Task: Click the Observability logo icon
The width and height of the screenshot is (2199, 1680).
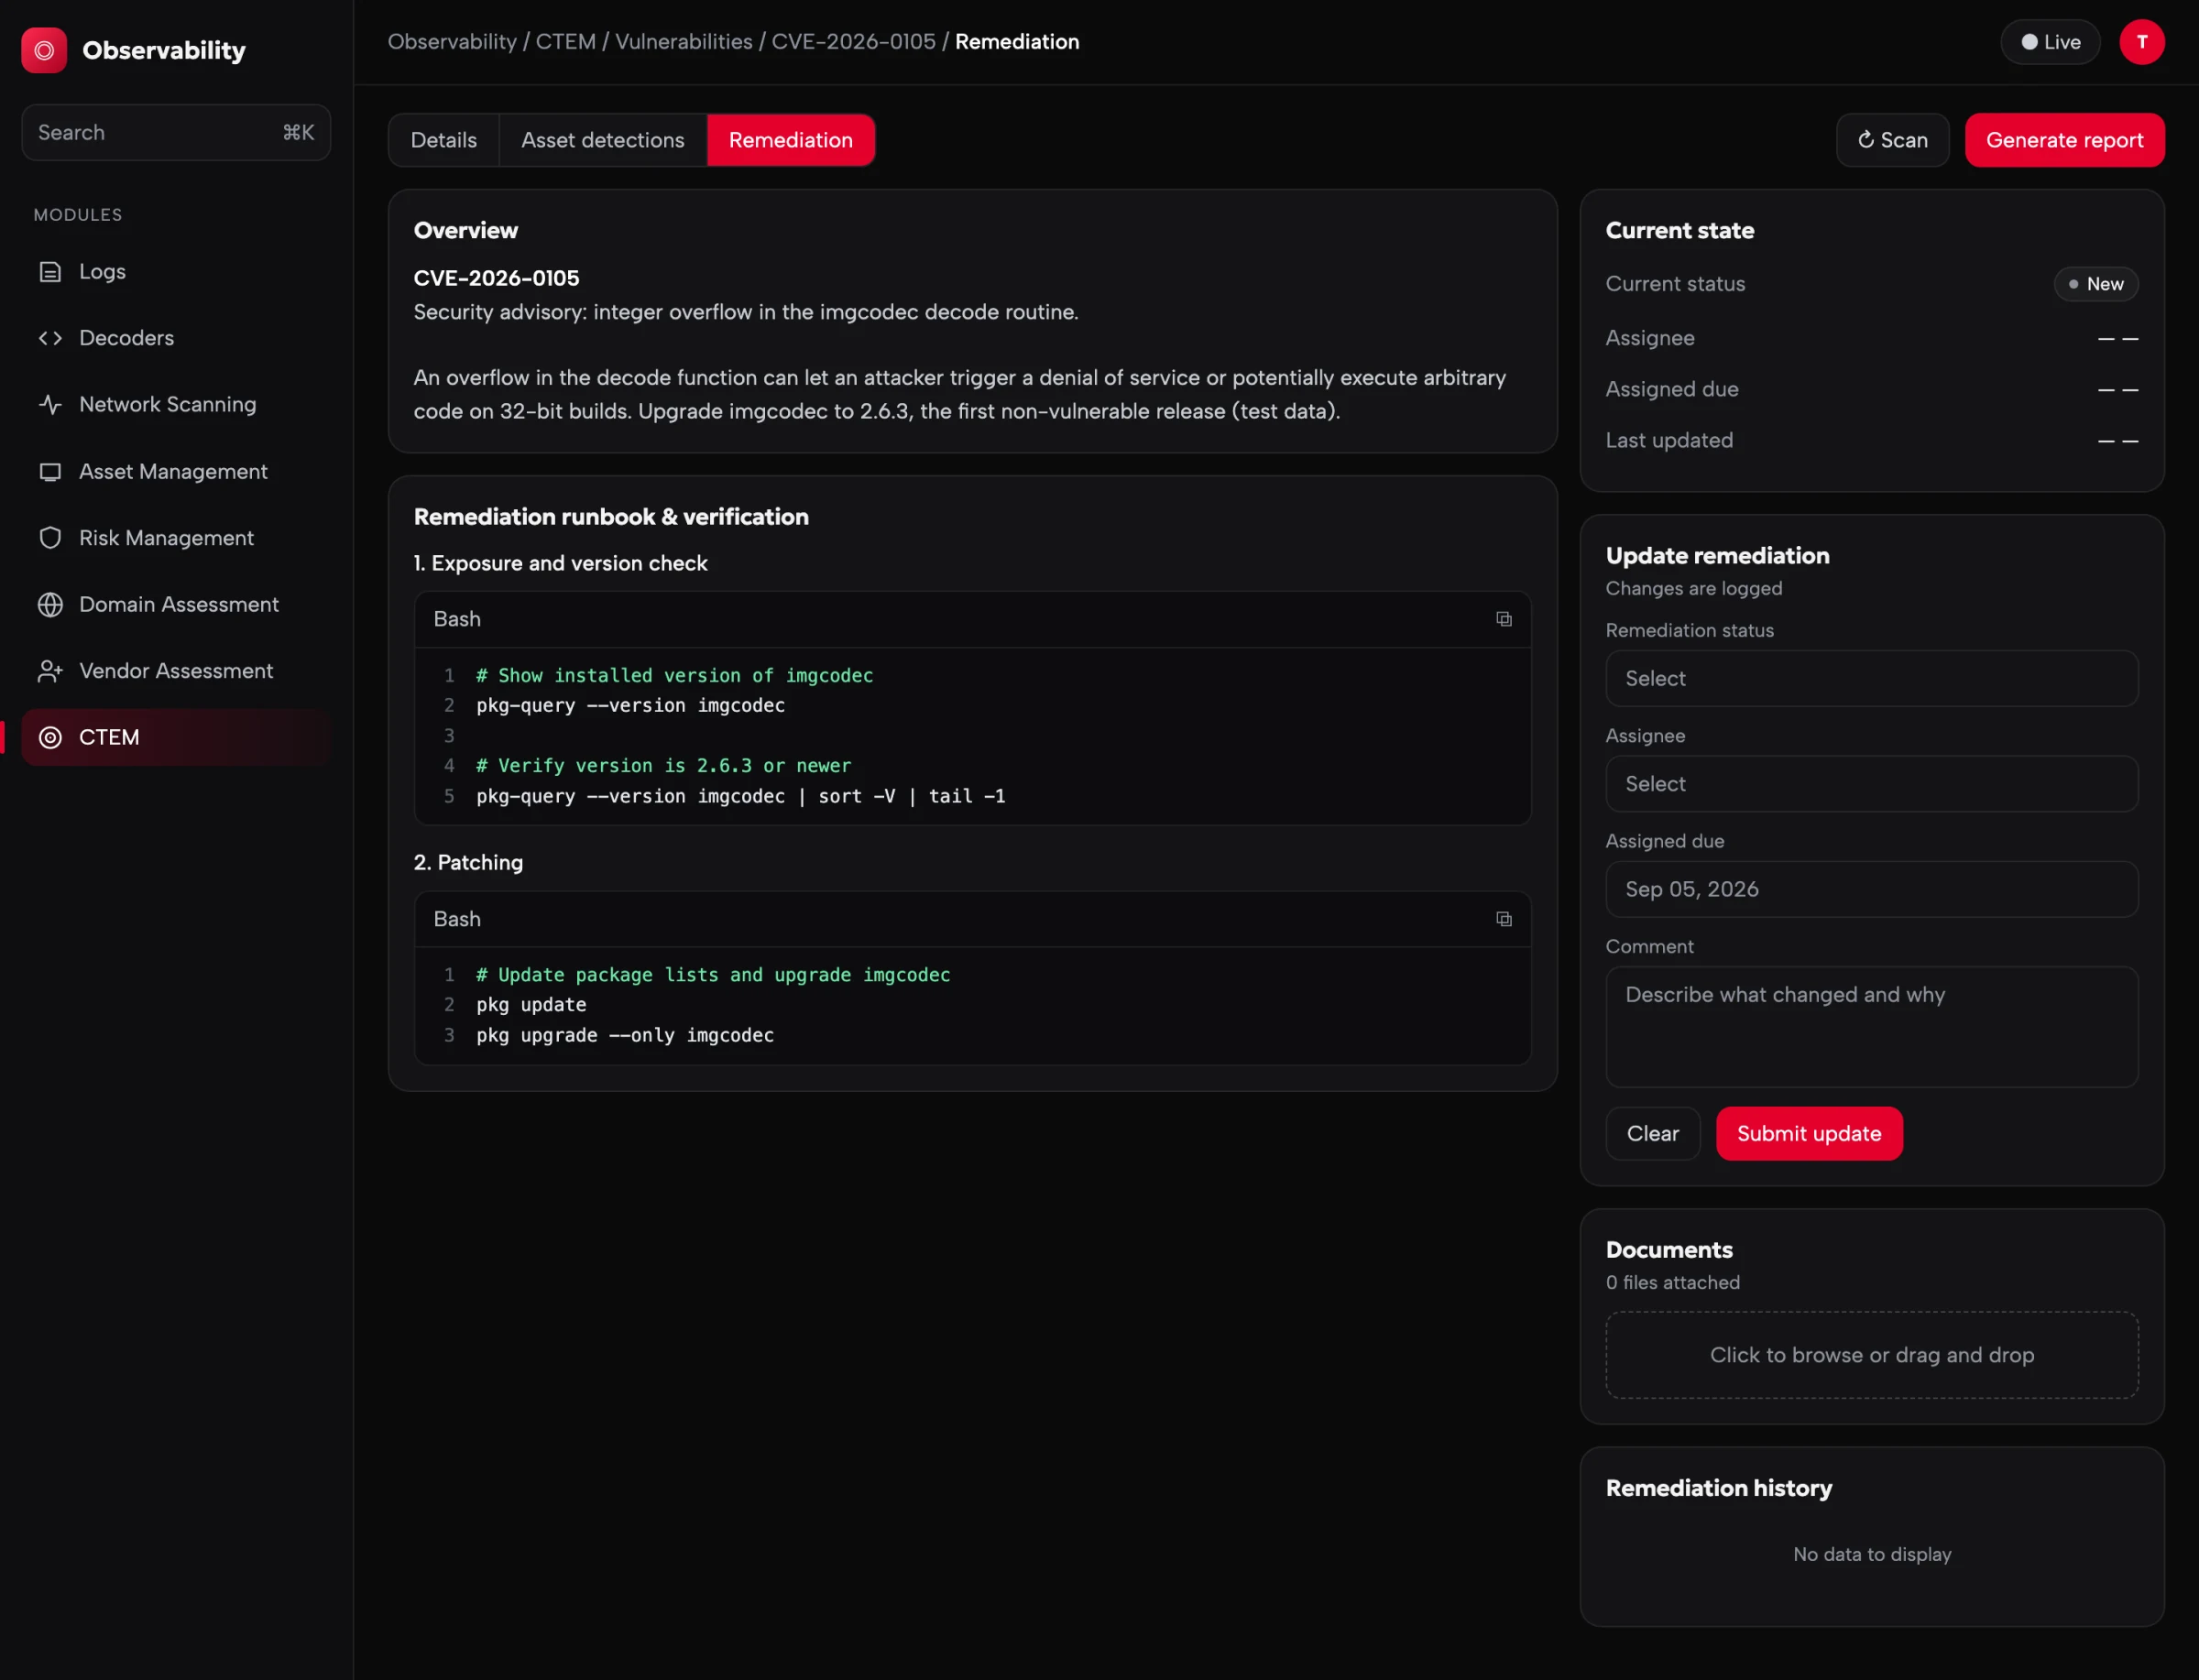Action: coord(44,50)
